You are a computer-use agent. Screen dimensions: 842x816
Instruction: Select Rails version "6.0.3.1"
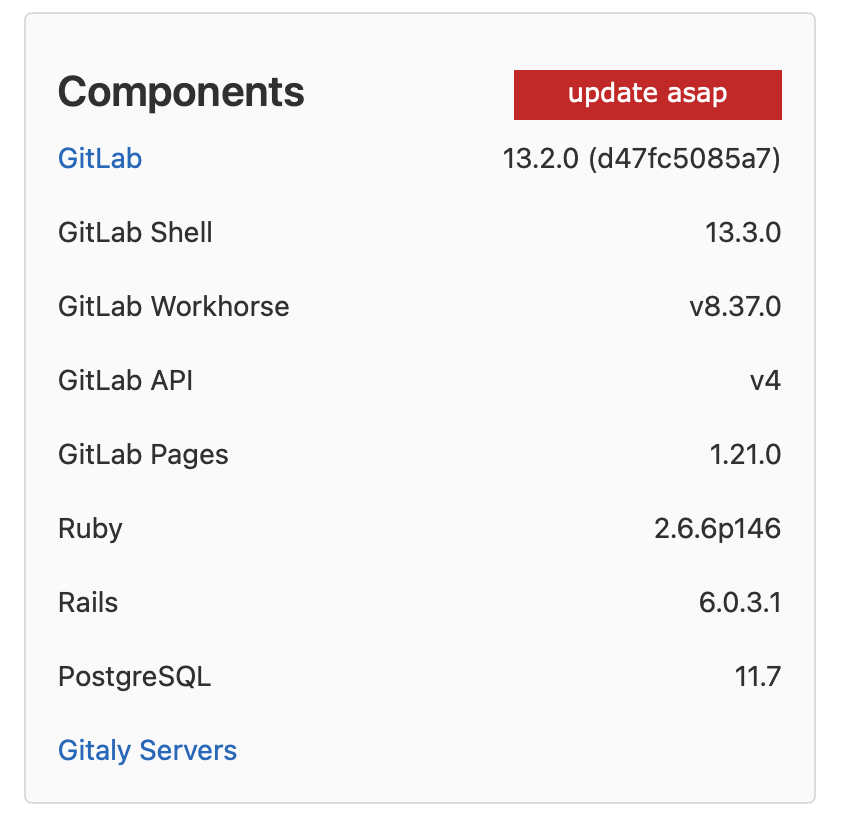[x=739, y=602]
